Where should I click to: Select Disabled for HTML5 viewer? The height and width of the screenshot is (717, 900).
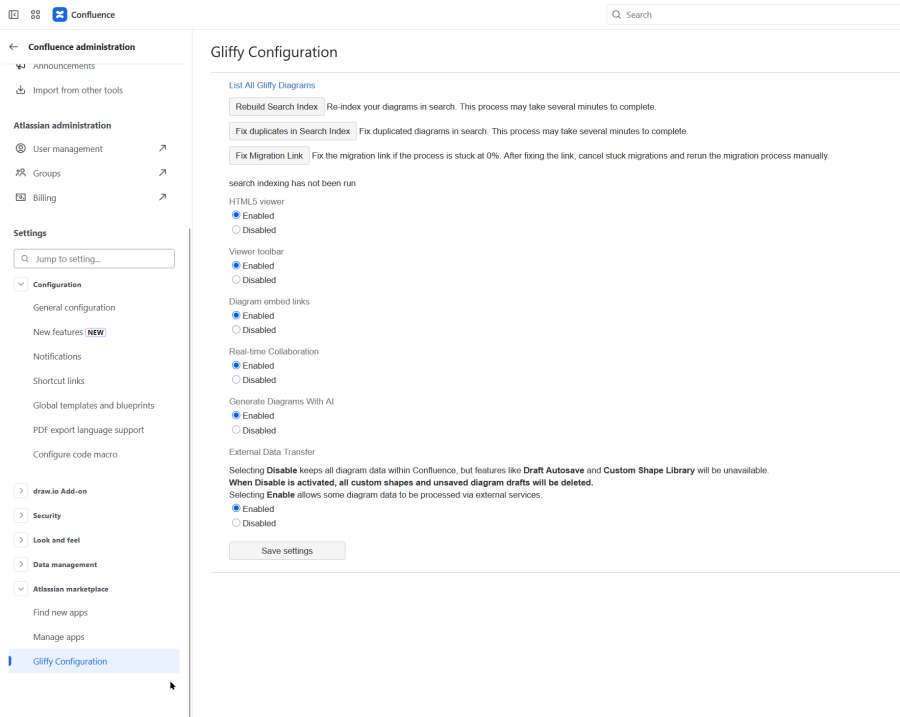[x=236, y=230]
